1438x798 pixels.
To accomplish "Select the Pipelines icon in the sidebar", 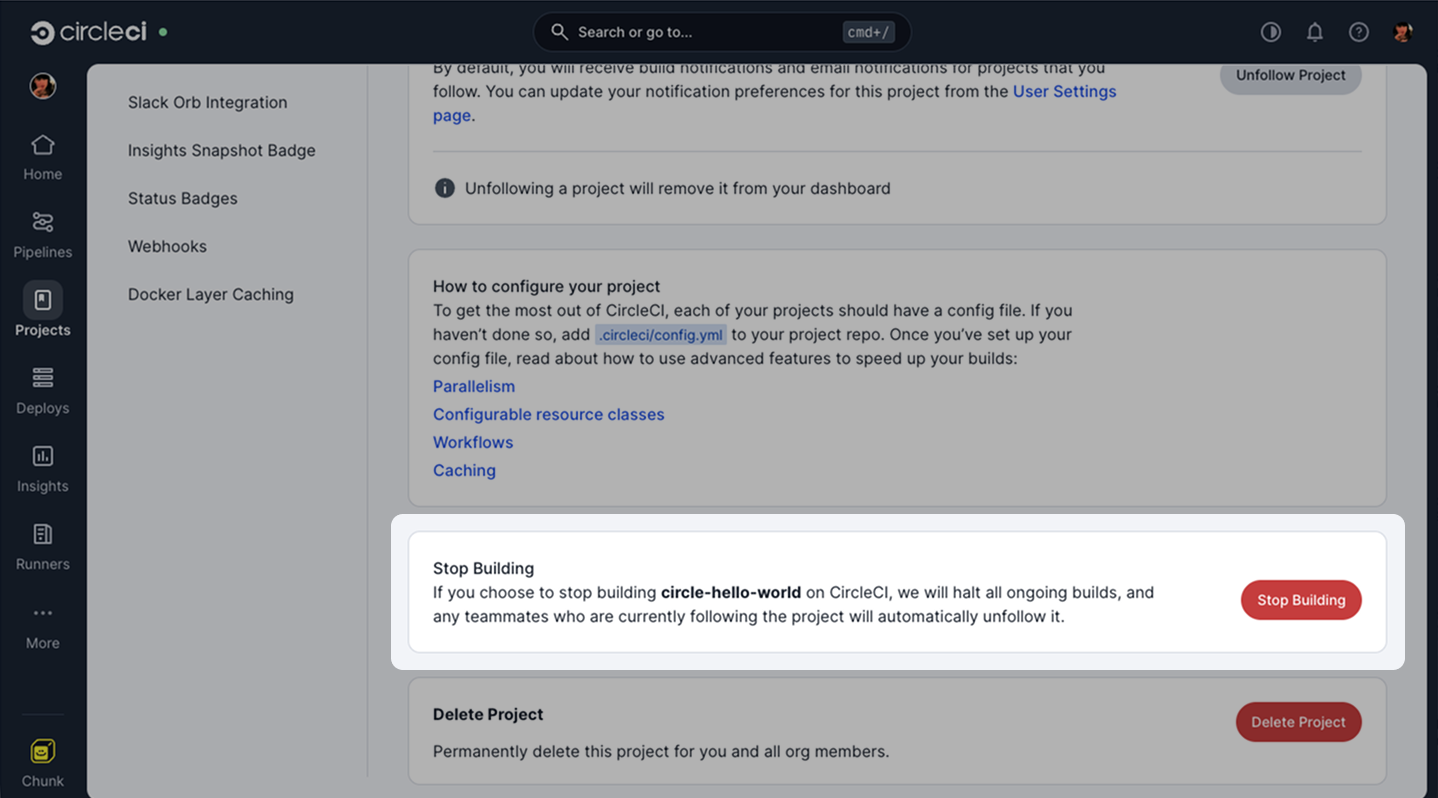I will click(x=42, y=233).
